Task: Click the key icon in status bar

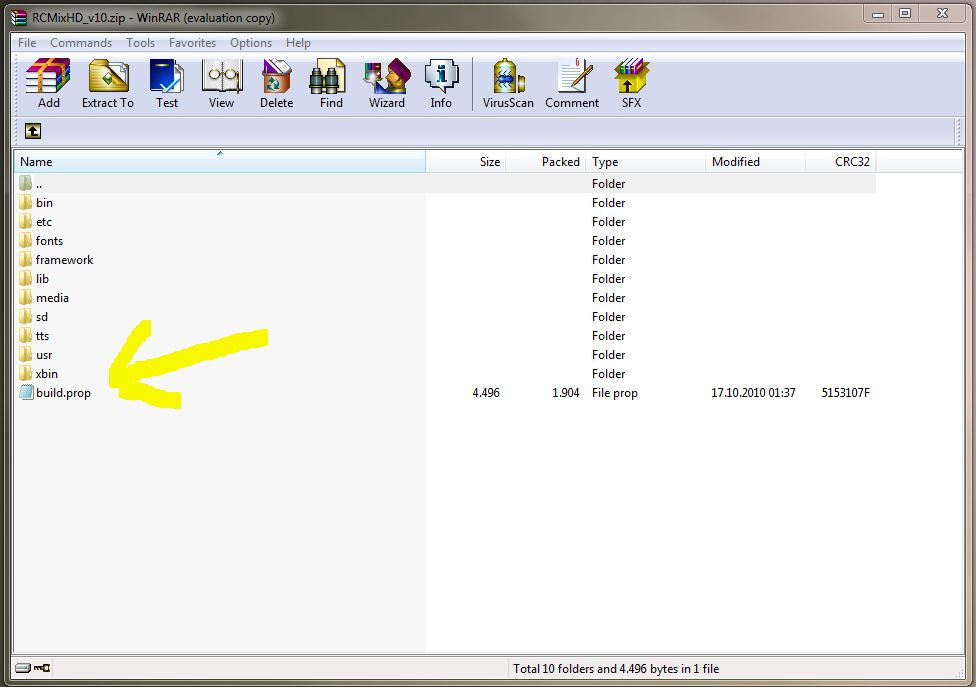Action: click(x=42, y=668)
